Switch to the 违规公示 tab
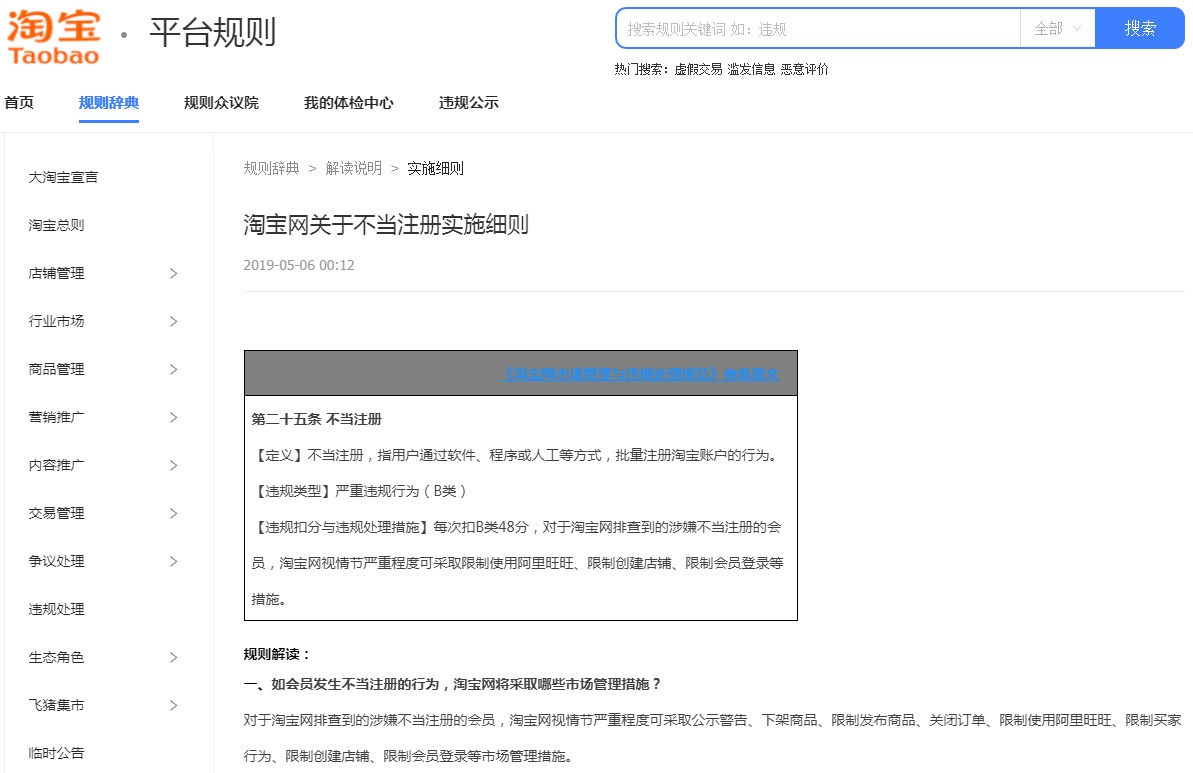The image size is (1193, 773). pyautogui.click(x=469, y=103)
